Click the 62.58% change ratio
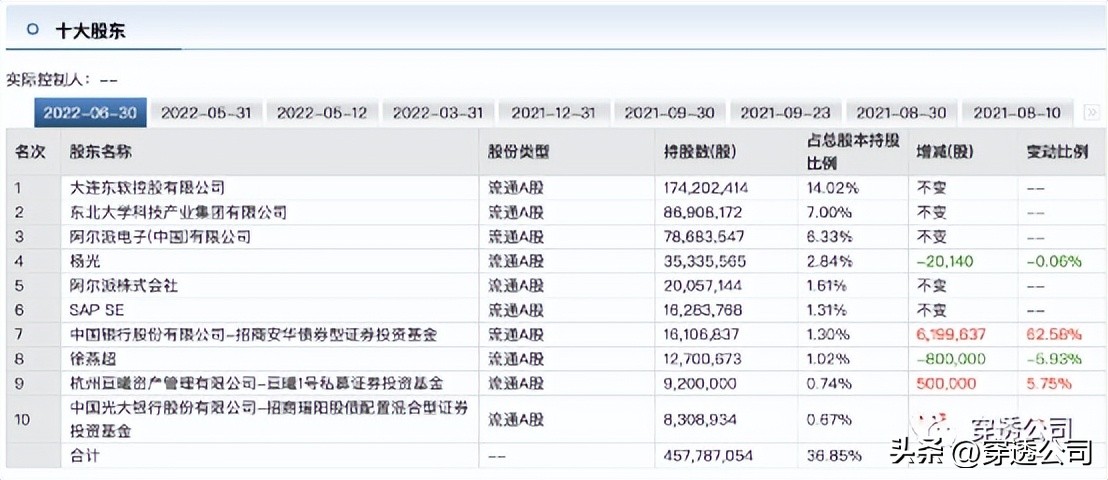Image resolution: width=1108 pixels, height=480 pixels. 1054,334
